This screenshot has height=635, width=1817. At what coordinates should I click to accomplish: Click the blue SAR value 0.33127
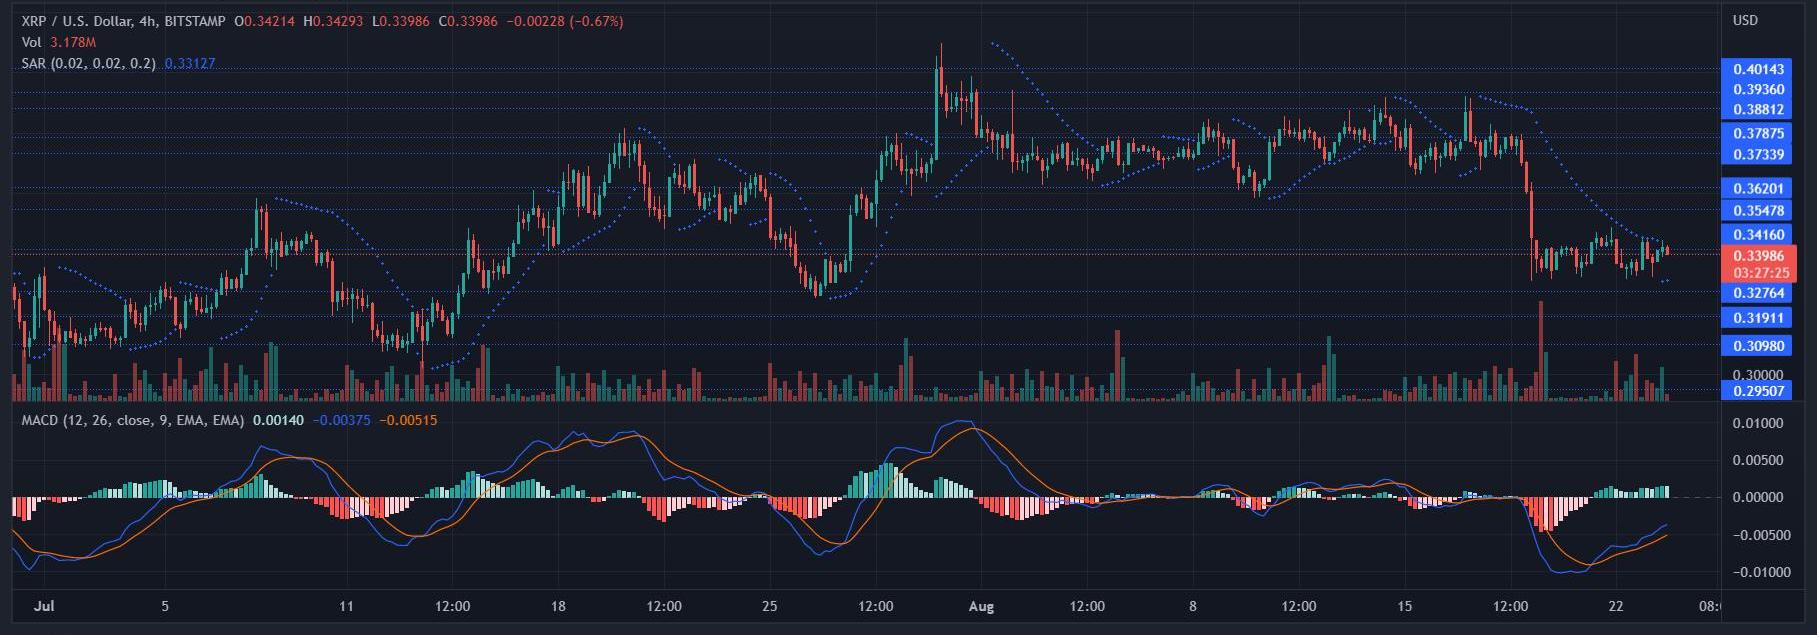pos(190,63)
